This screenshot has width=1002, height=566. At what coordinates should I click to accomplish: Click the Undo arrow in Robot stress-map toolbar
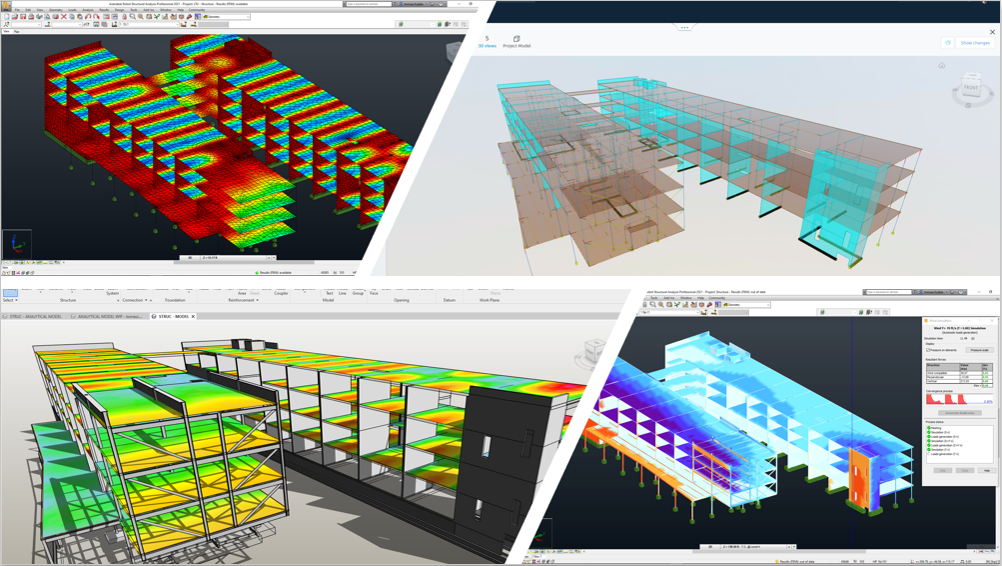(88, 17)
